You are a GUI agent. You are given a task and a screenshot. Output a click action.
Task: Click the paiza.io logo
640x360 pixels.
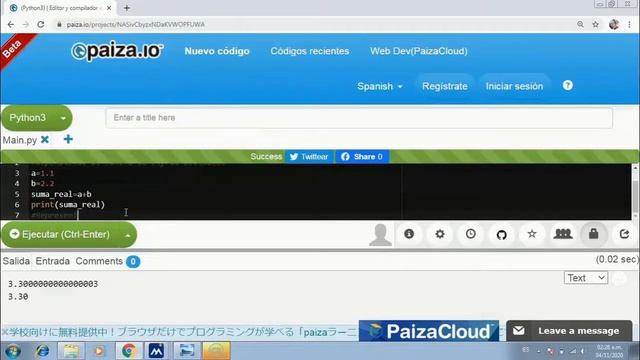pos(117,51)
